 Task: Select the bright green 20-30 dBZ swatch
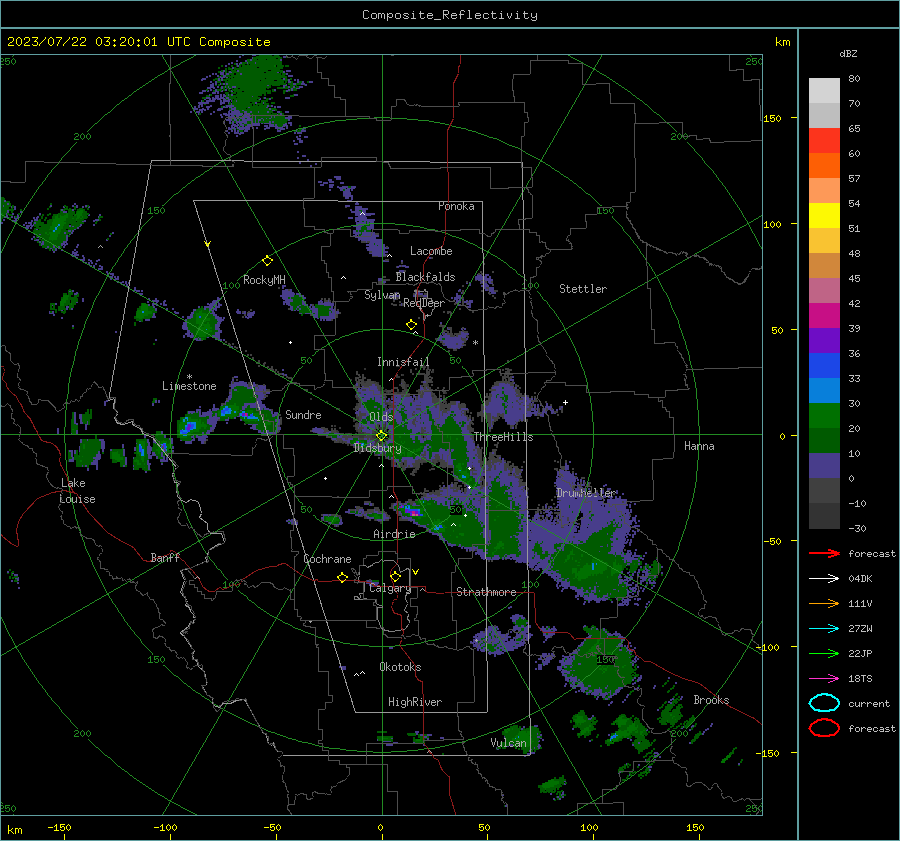(x=824, y=416)
